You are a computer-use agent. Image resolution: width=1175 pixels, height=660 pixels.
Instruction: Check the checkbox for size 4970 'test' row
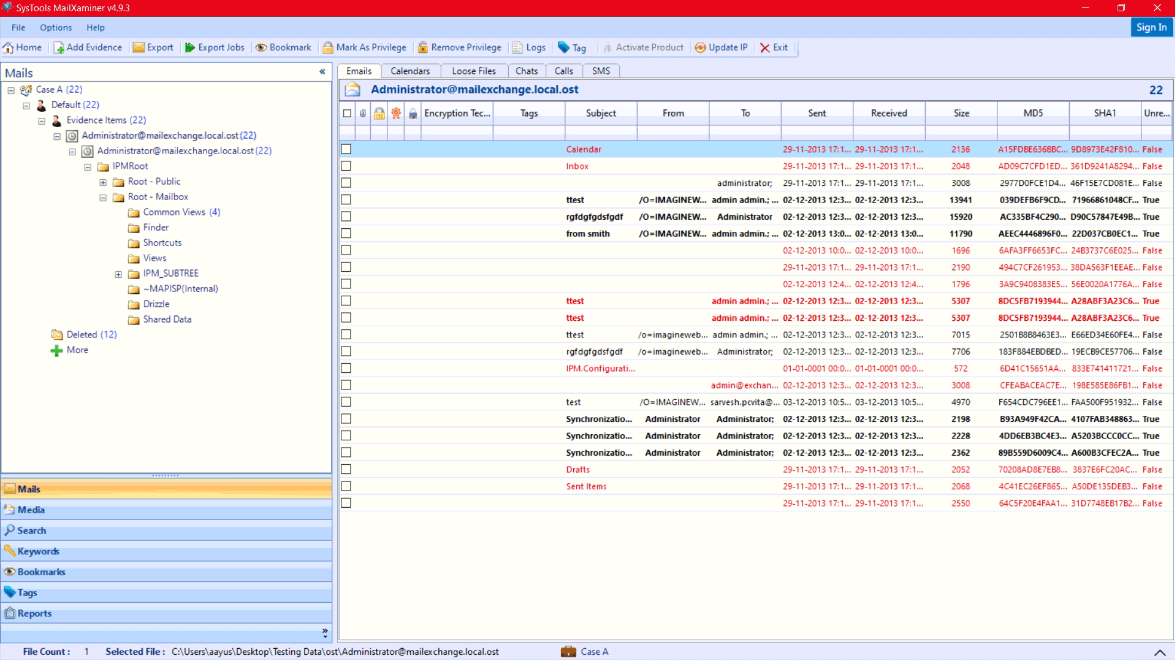pyautogui.click(x=346, y=402)
